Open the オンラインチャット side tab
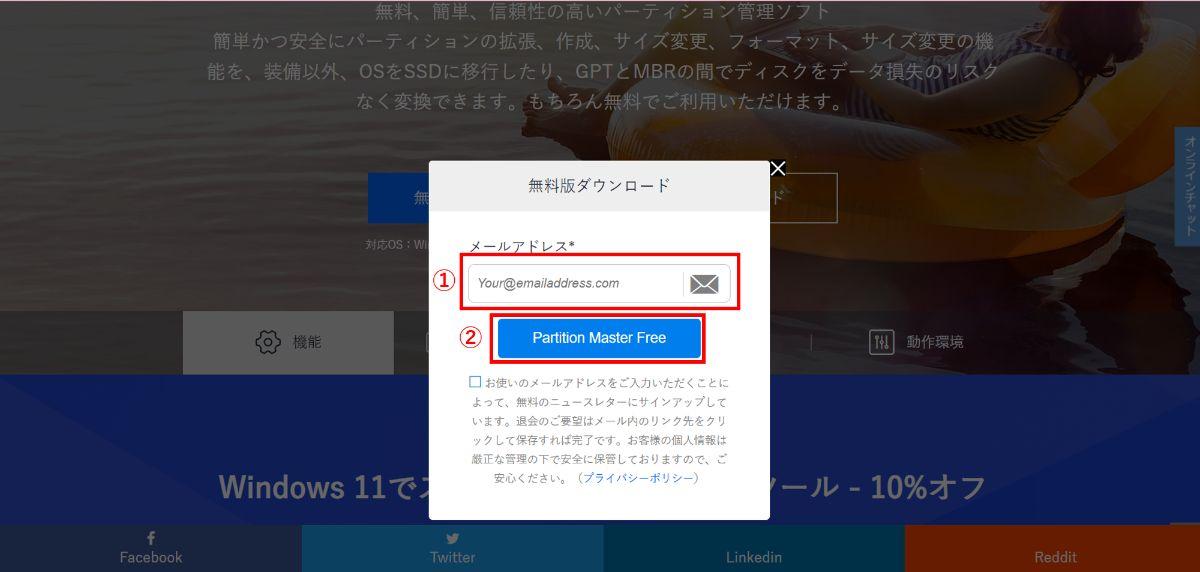This screenshot has height=572, width=1200. [x=1188, y=186]
